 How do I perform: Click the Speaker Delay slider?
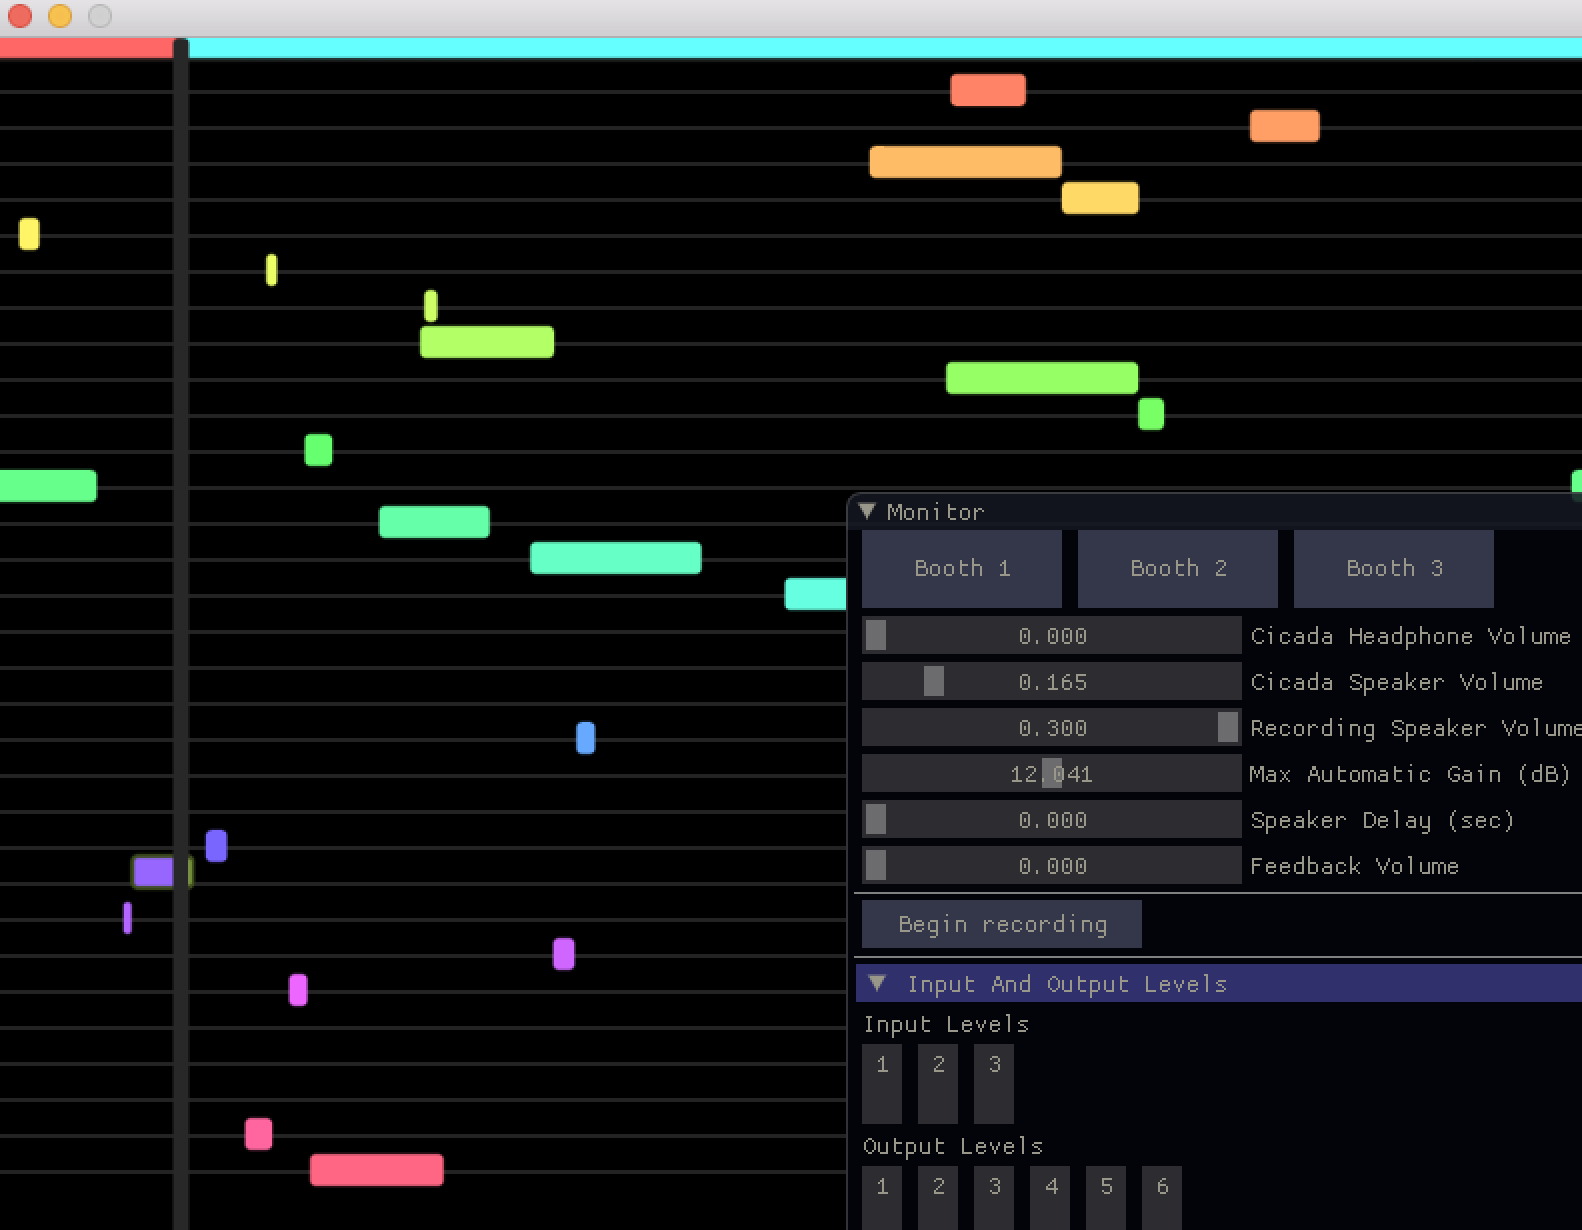pos(1051,820)
